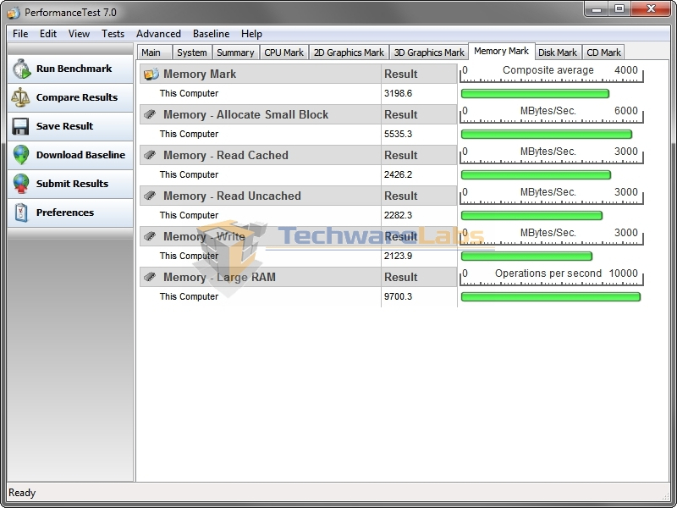Image resolution: width=677 pixels, height=508 pixels.
Task: Click the PerformanceTest title bar app icon
Action: pyautogui.click(x=13, y=13)
